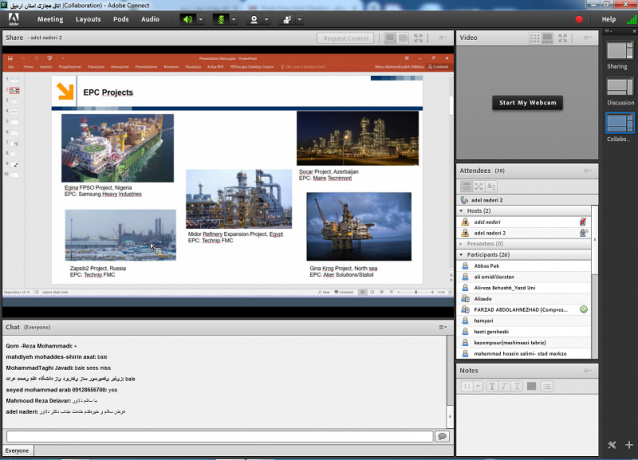This screenshot has height=460, width=638.
Task: Click Start My Webcam button
Action: (x=527, y=103)
